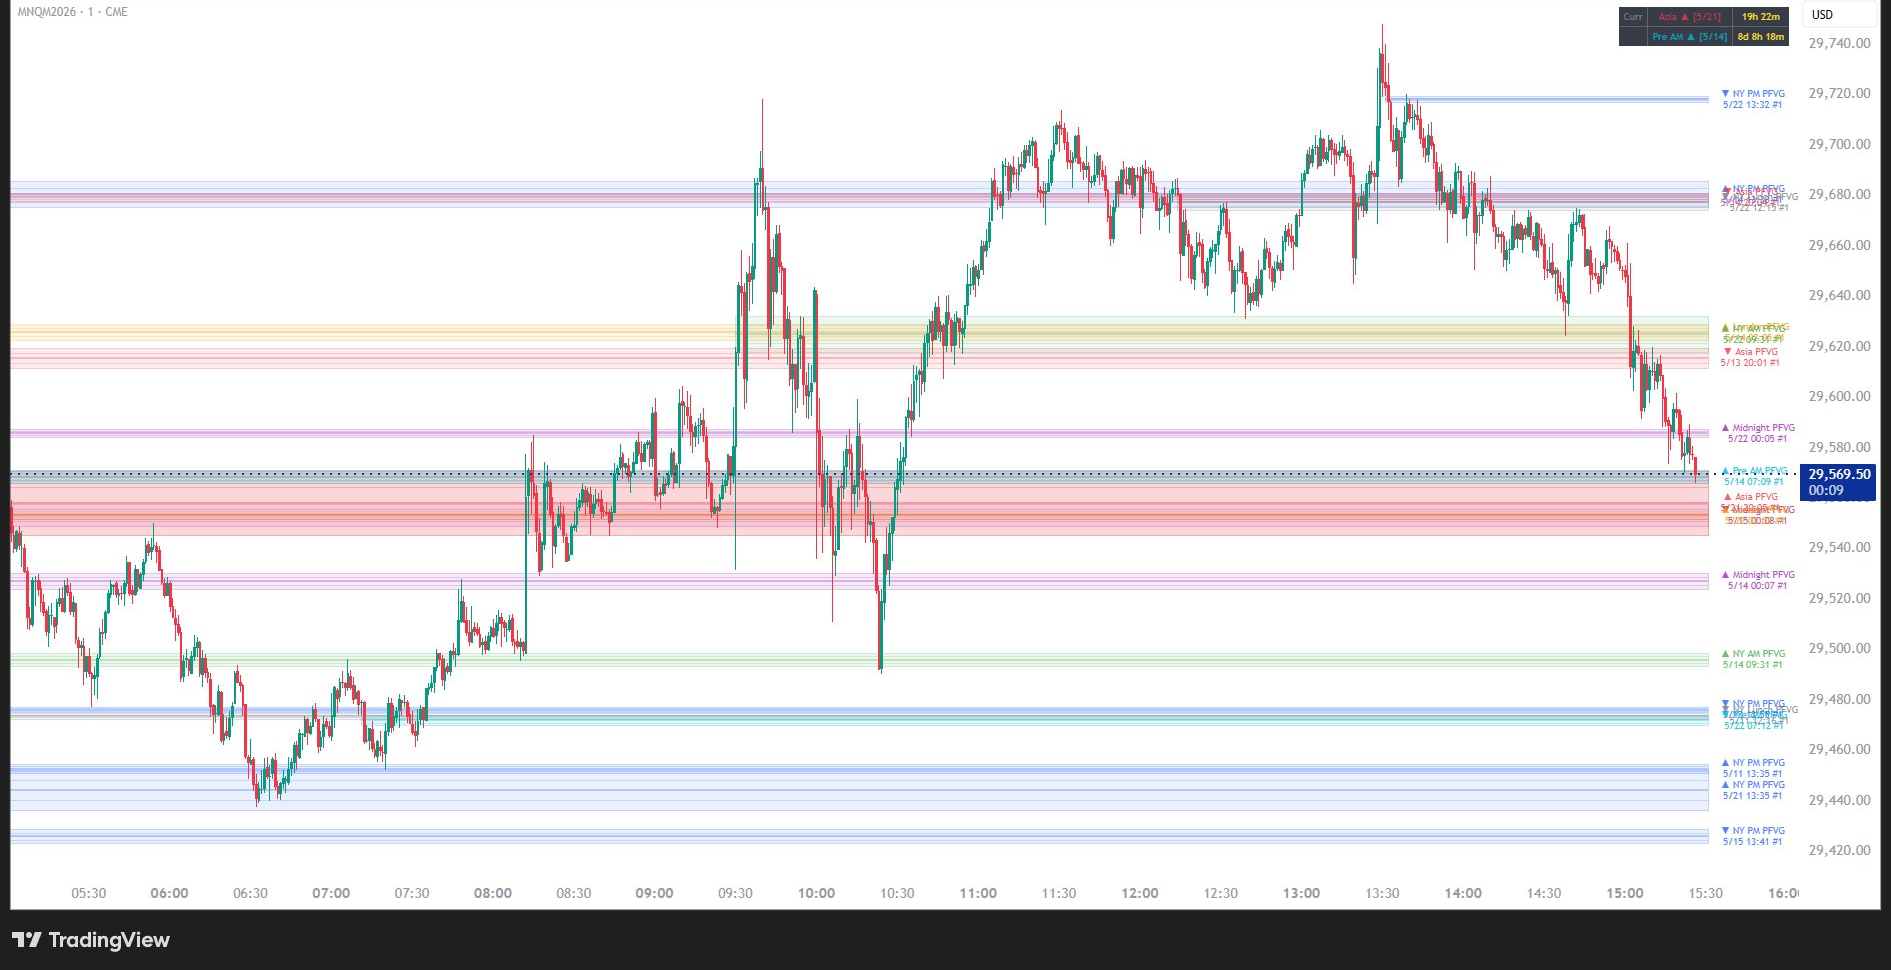Click the 29,660.00 price axis label
This screenshot has height=970, width=1891.
pos(1839,245)
